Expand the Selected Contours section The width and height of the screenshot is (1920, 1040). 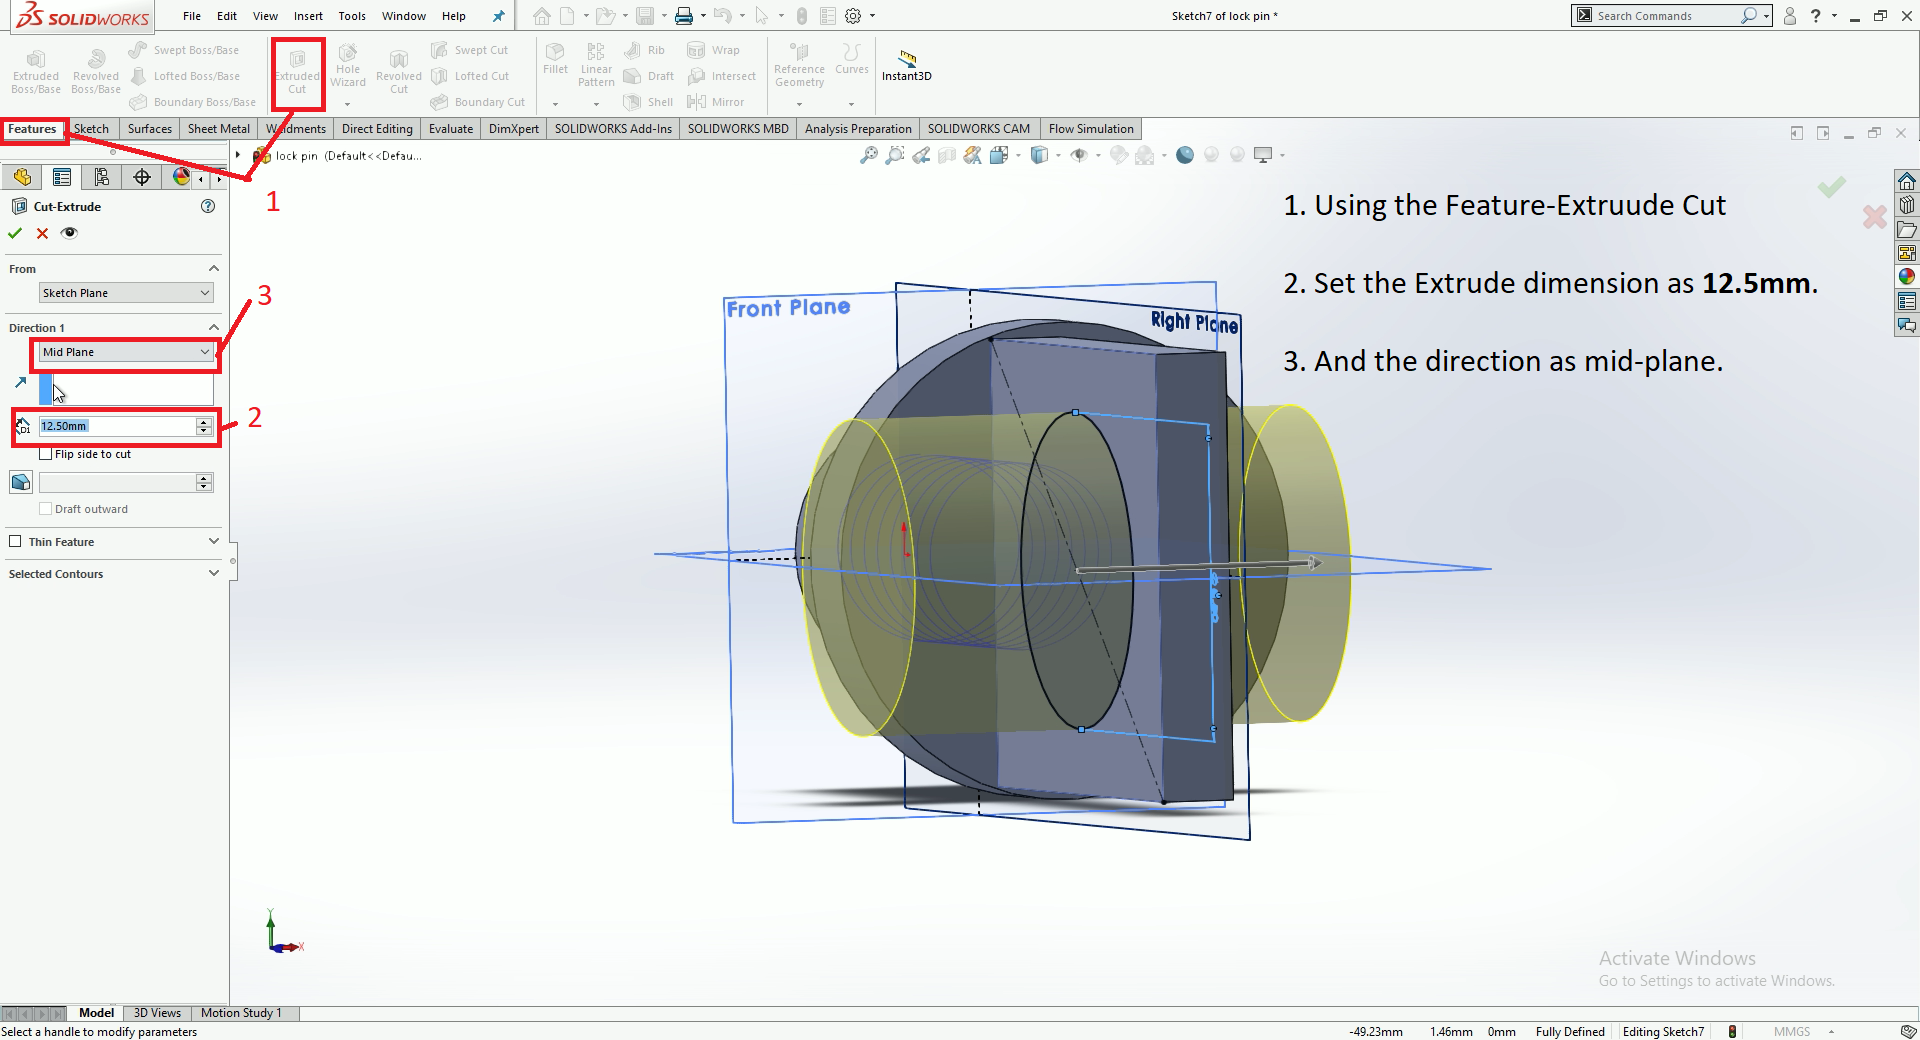[x=213, y=573]
